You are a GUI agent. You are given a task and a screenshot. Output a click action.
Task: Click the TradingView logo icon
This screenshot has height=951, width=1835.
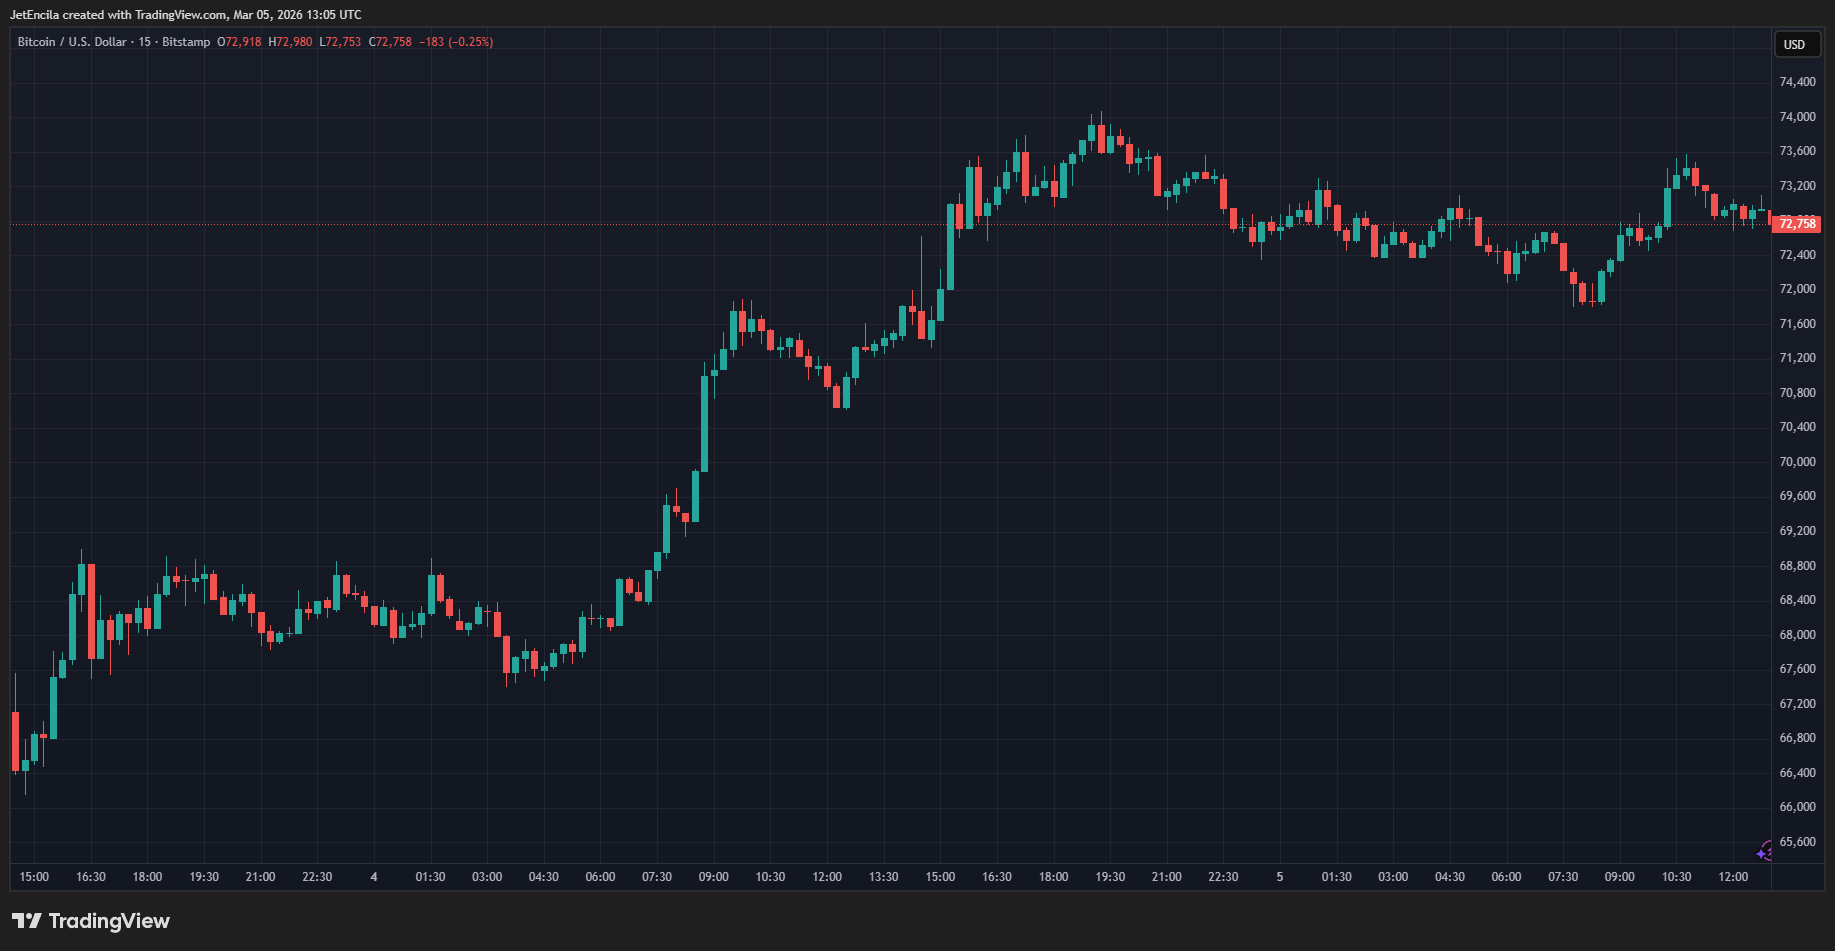pos(26,921)
